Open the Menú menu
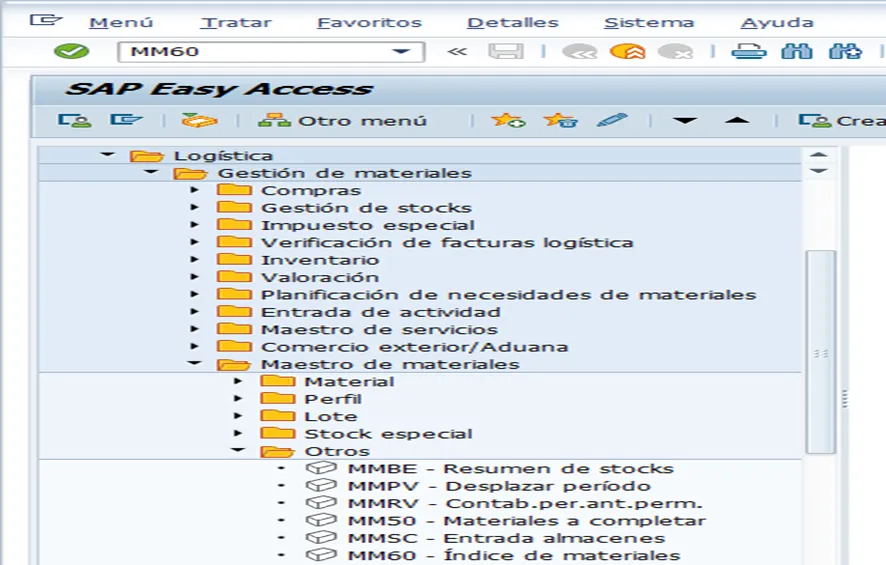 pos(121,23)
